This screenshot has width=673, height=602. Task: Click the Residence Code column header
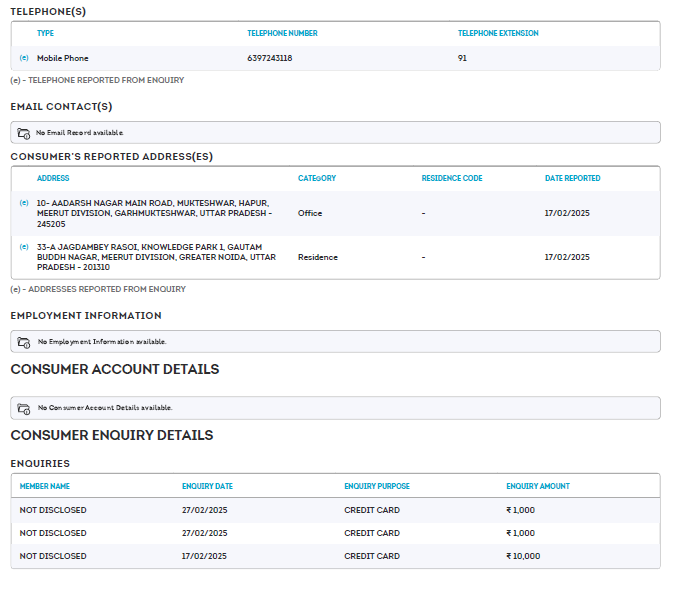(x=452, y=178)
